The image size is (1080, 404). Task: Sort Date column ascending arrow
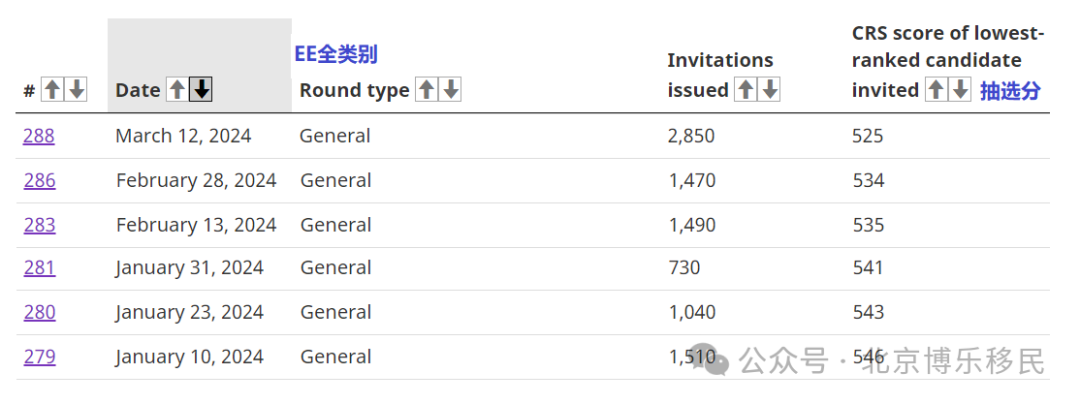click(178, 89)
